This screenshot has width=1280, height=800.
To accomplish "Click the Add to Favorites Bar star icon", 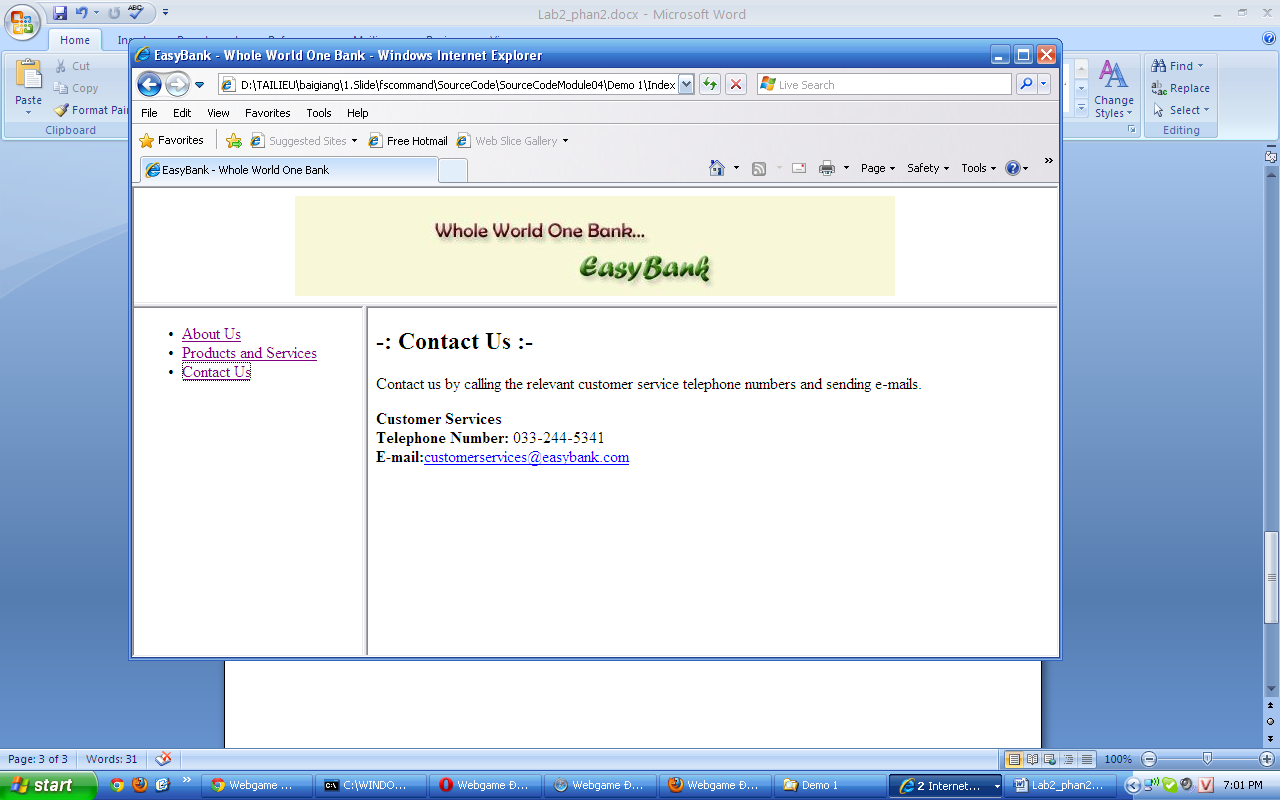I will click(233, 141).
